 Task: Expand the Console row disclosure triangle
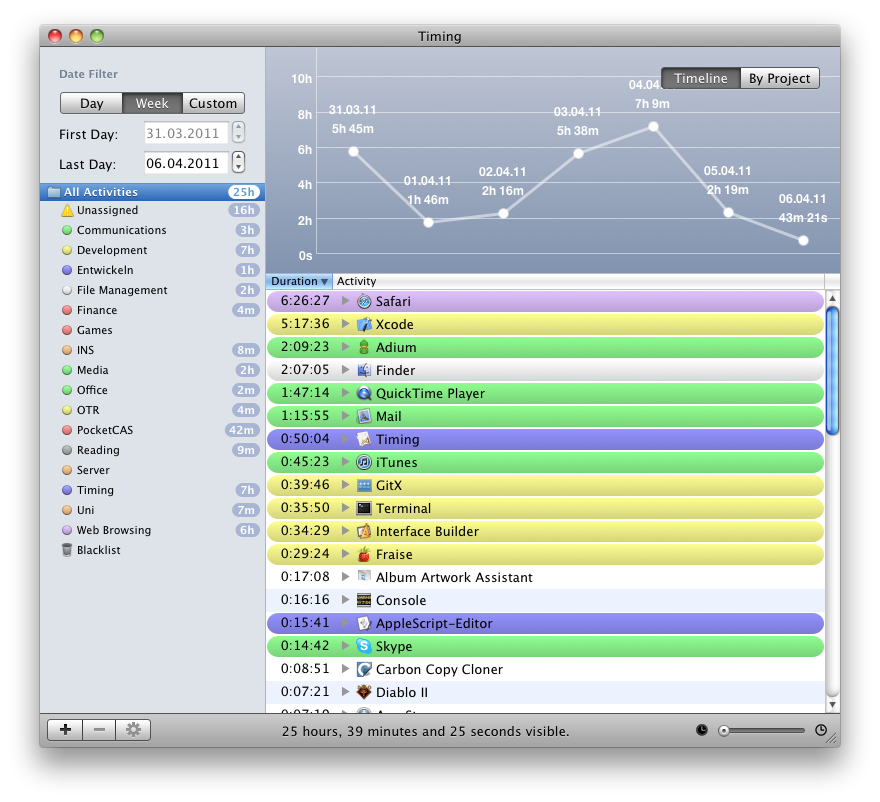[x=346, y=600]
